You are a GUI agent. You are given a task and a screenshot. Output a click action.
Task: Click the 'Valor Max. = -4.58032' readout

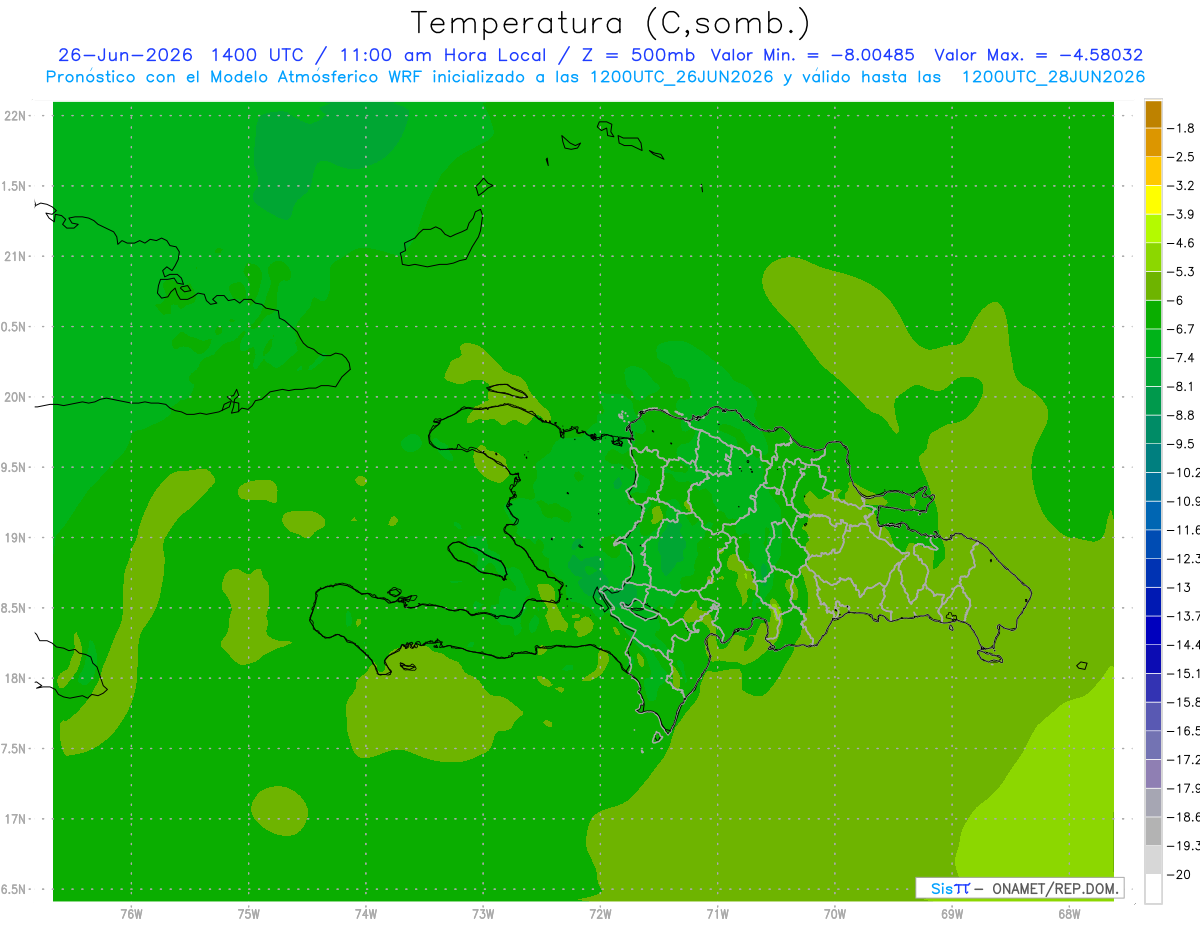(1039, 55)
